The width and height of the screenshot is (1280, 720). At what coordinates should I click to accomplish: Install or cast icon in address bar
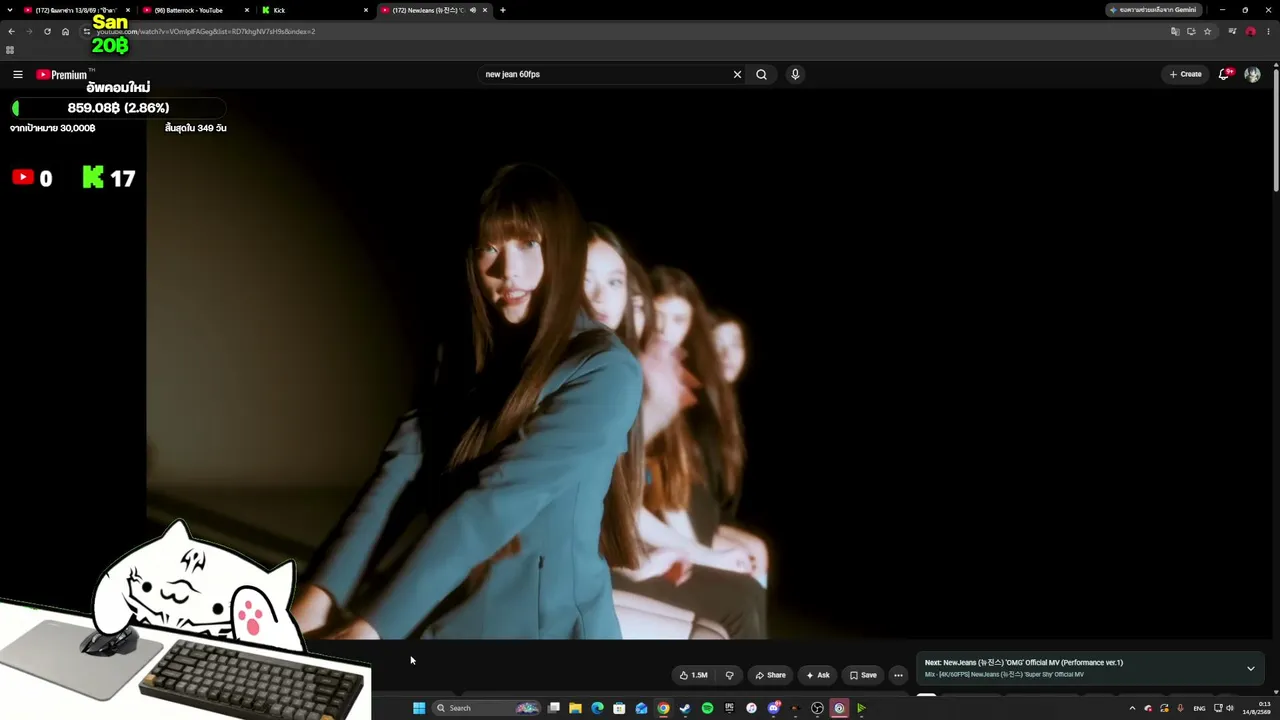(1191, 31)
